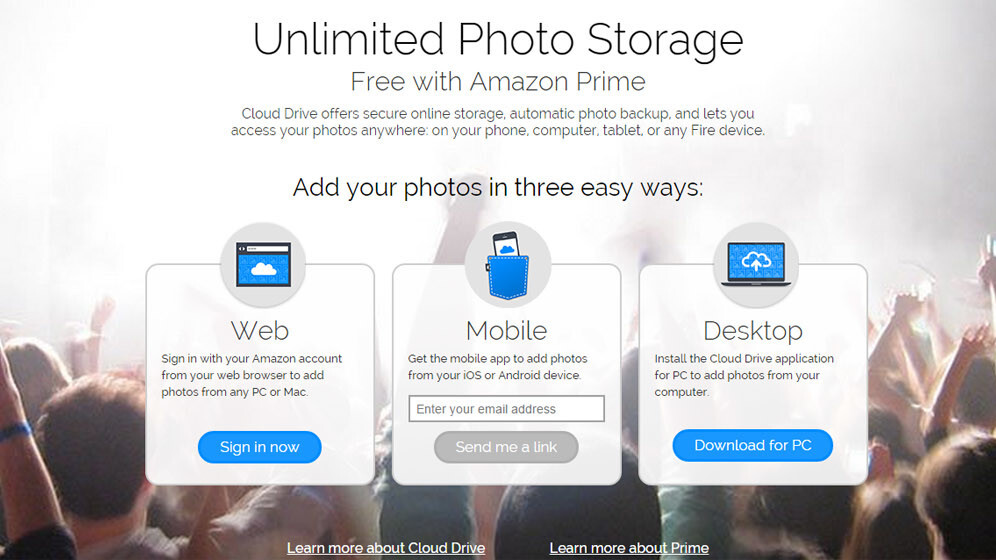Click the Web card description text
The image size is (996, 560).
tap(252, 375)
